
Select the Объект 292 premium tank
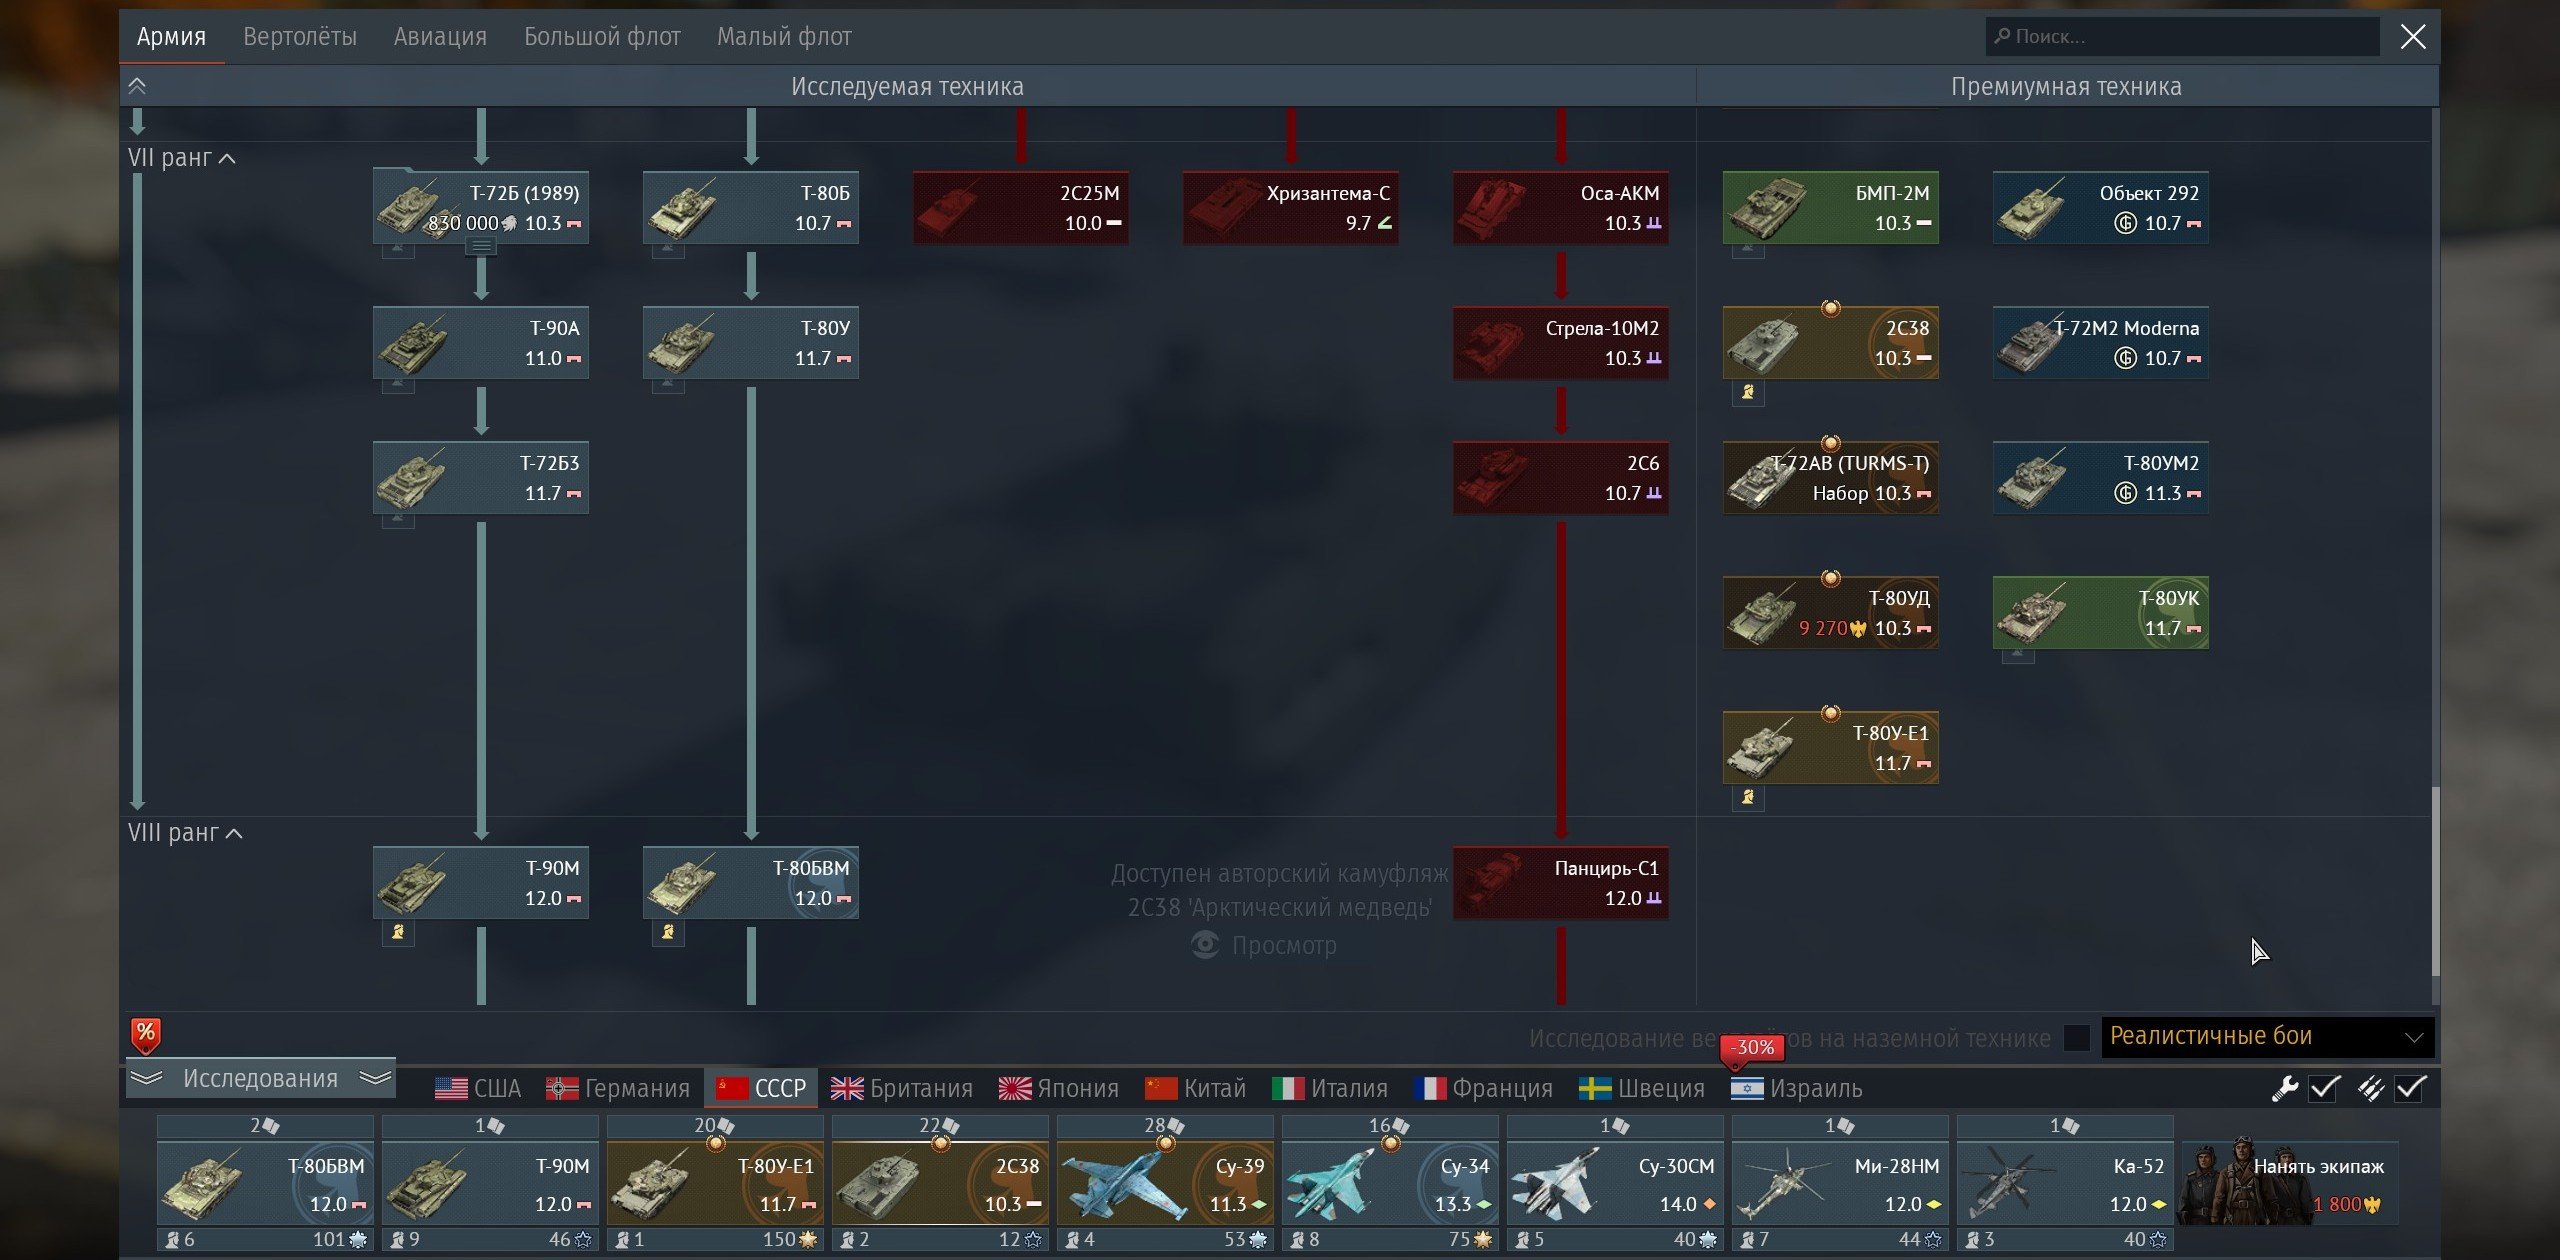2100,208
